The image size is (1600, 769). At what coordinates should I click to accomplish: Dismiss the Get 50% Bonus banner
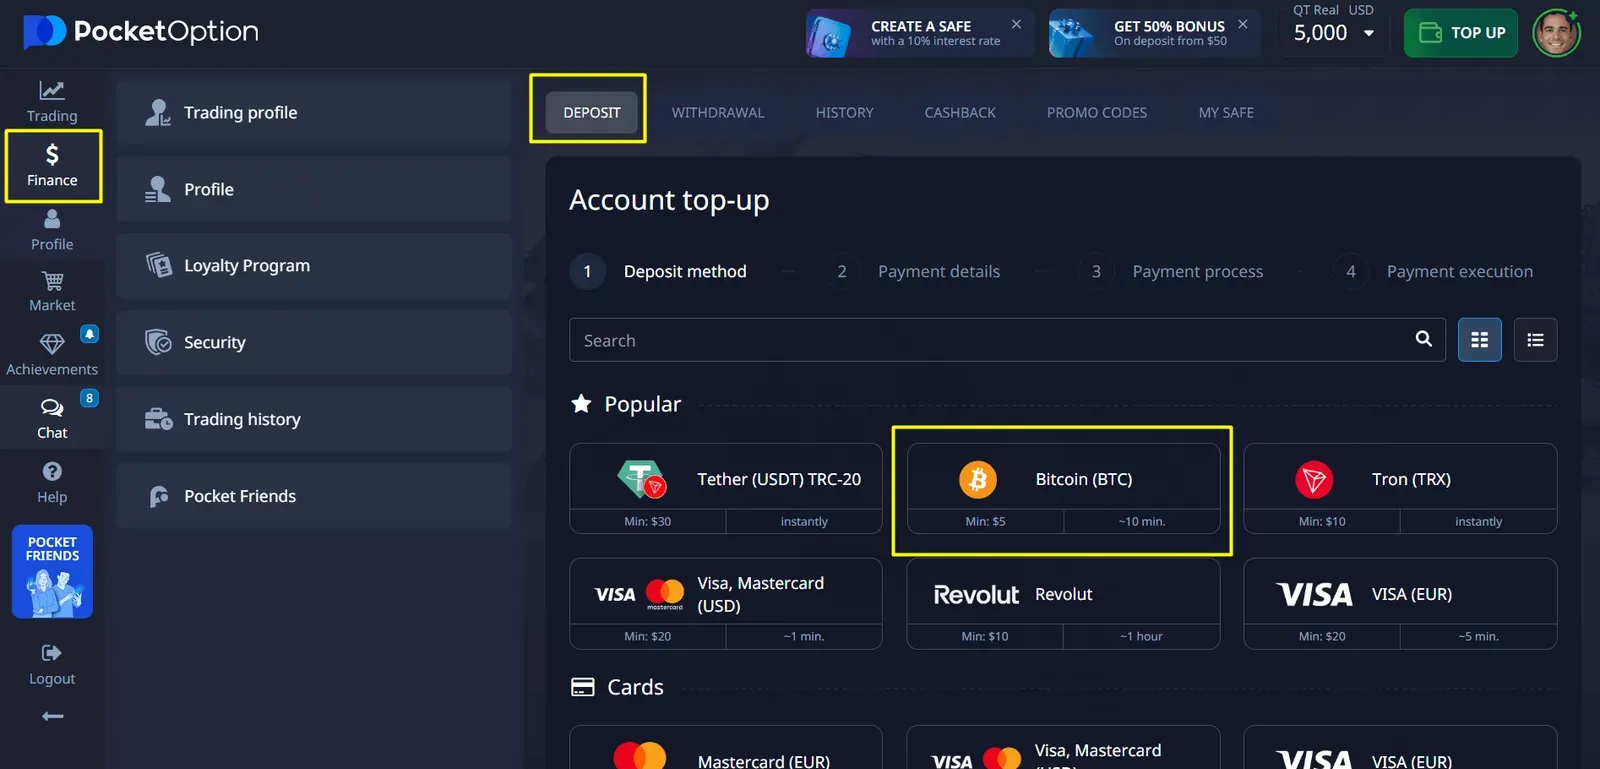click(x=1242, y=24)
